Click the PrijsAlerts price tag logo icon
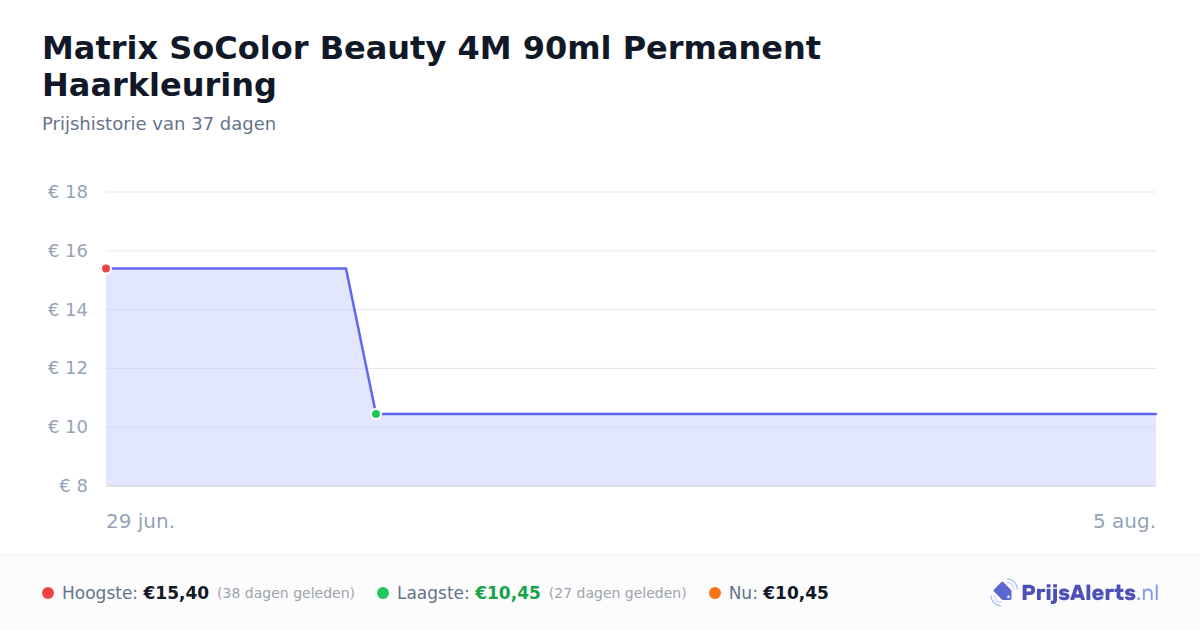The height and width of the screenshot is (630, 1200). [1003, 593]
